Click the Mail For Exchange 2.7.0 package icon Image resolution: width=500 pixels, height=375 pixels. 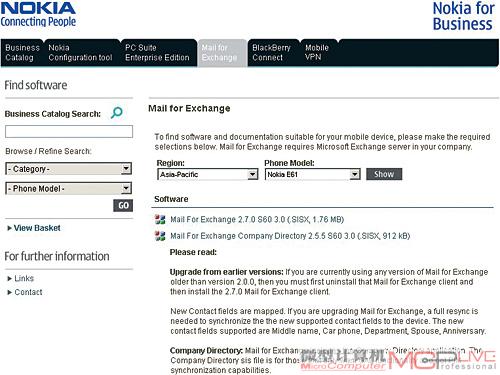click(160, 219)
